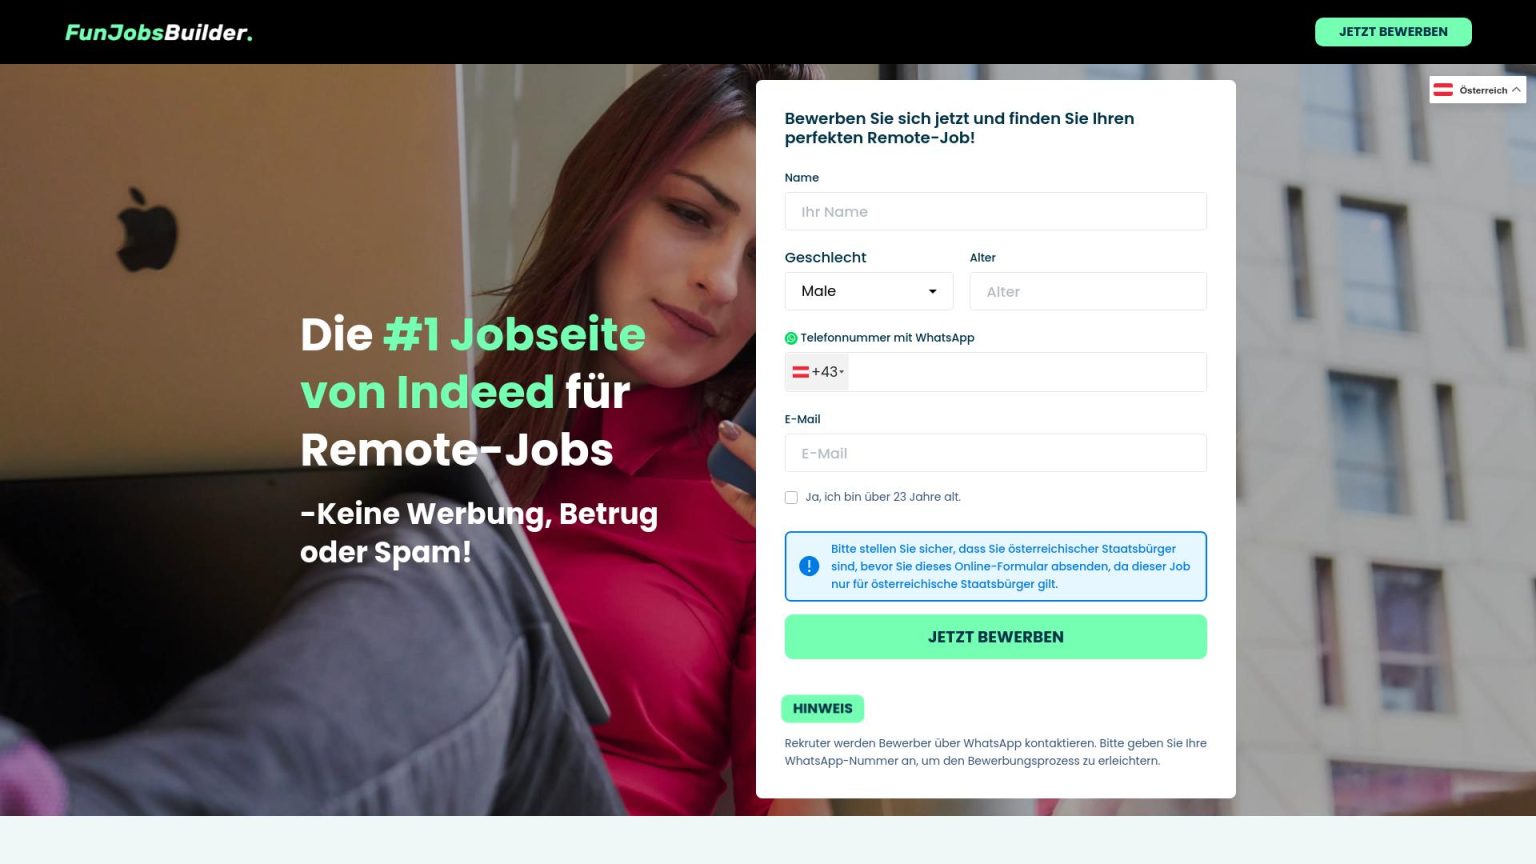Focus the Ihr Name input field
This screenshot has width=1536, height=864.
[996, 211]
